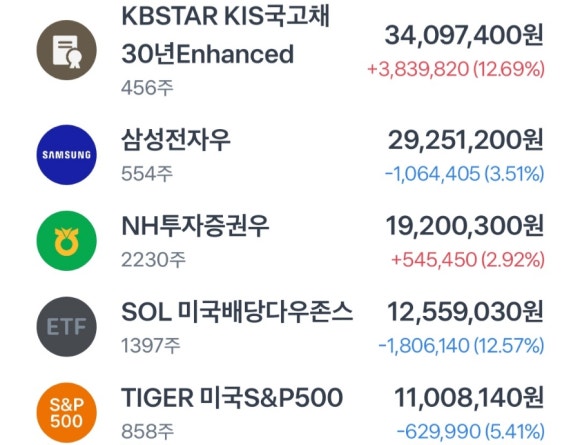Tap the blue Samsung logo icon

67,155
